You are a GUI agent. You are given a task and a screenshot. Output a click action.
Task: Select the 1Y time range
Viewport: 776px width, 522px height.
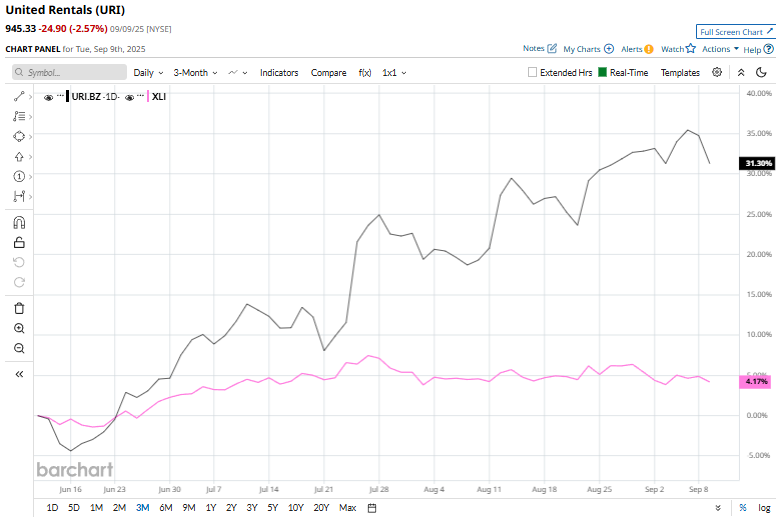click(x=211, y=508)
